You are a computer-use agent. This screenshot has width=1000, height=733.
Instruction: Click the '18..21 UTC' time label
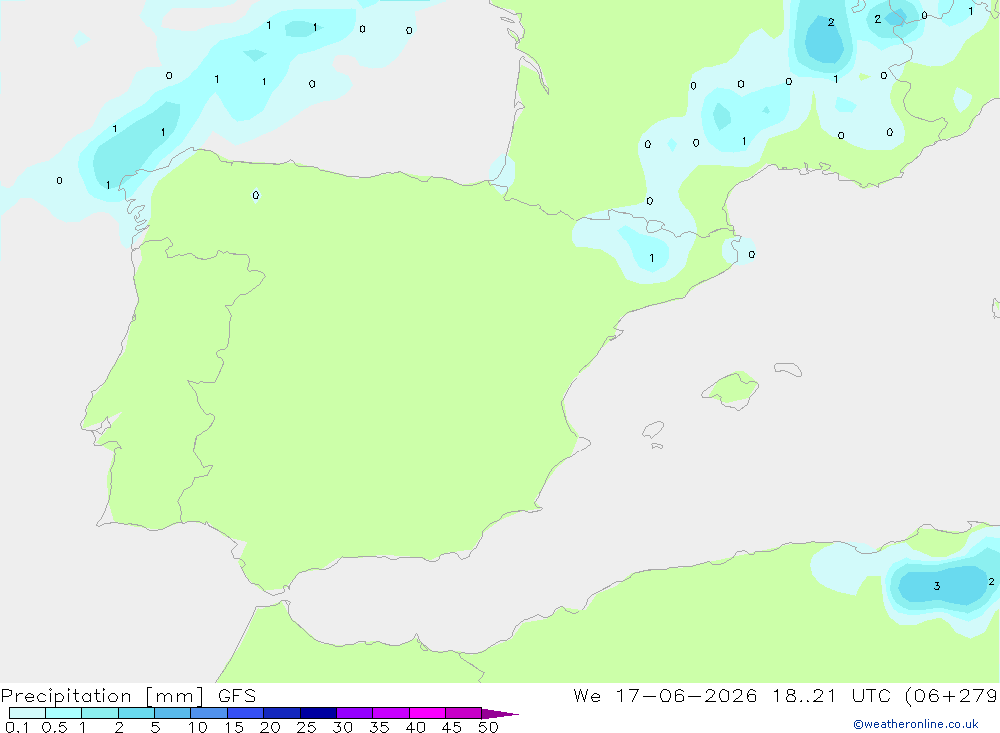pyautogui.click(x=831, y=695)
